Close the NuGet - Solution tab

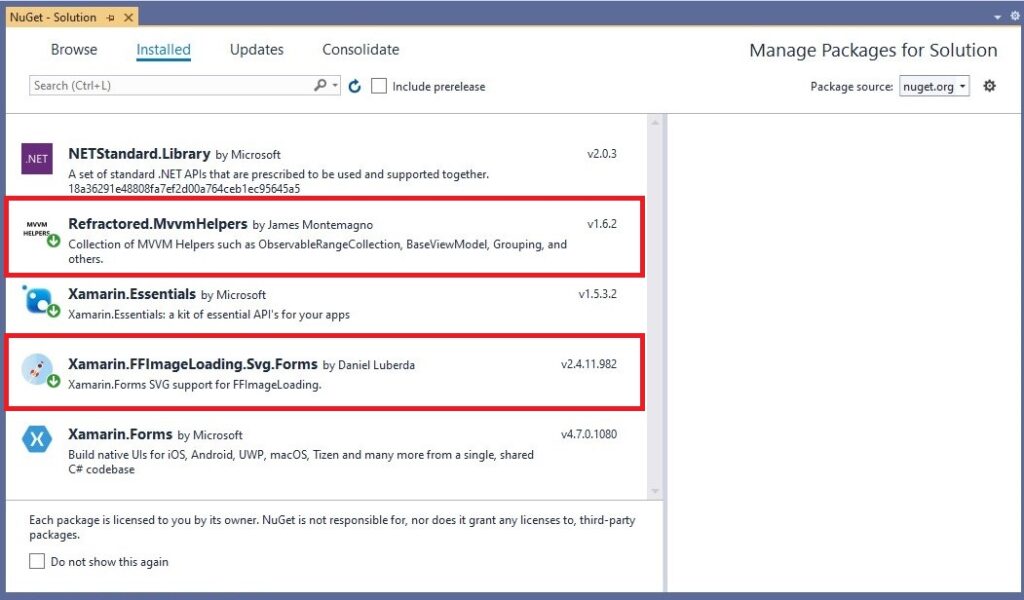pos(128,18)
